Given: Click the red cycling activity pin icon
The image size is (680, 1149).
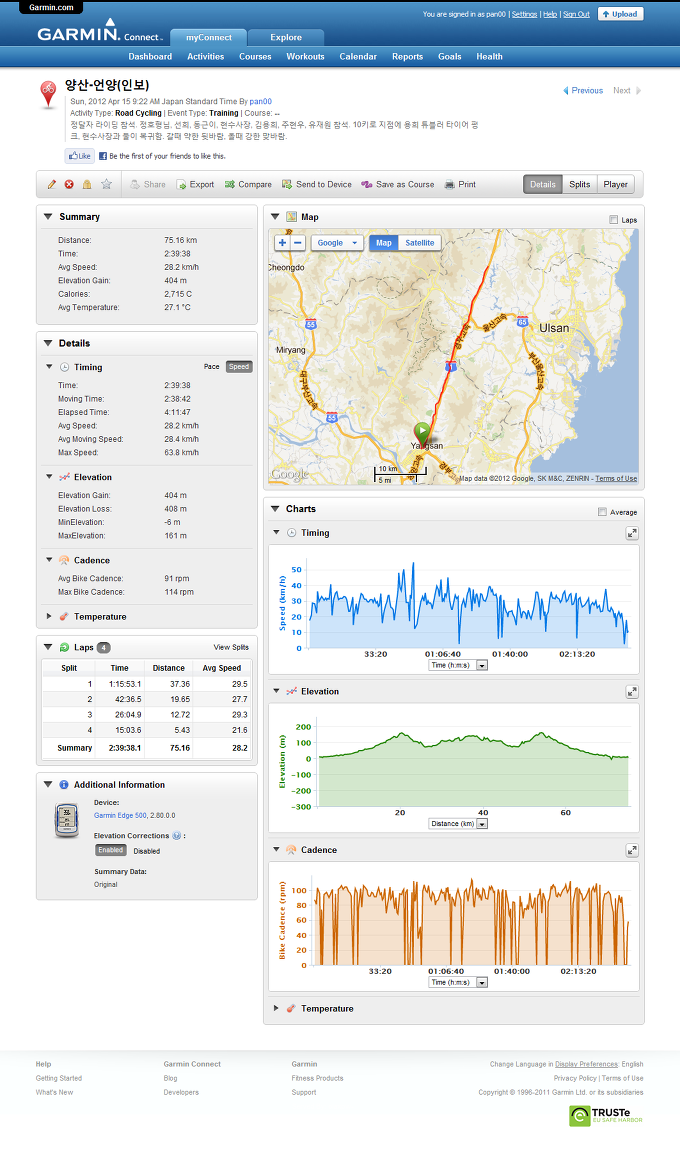Looking at the screenshot, I should click(48, 95).
